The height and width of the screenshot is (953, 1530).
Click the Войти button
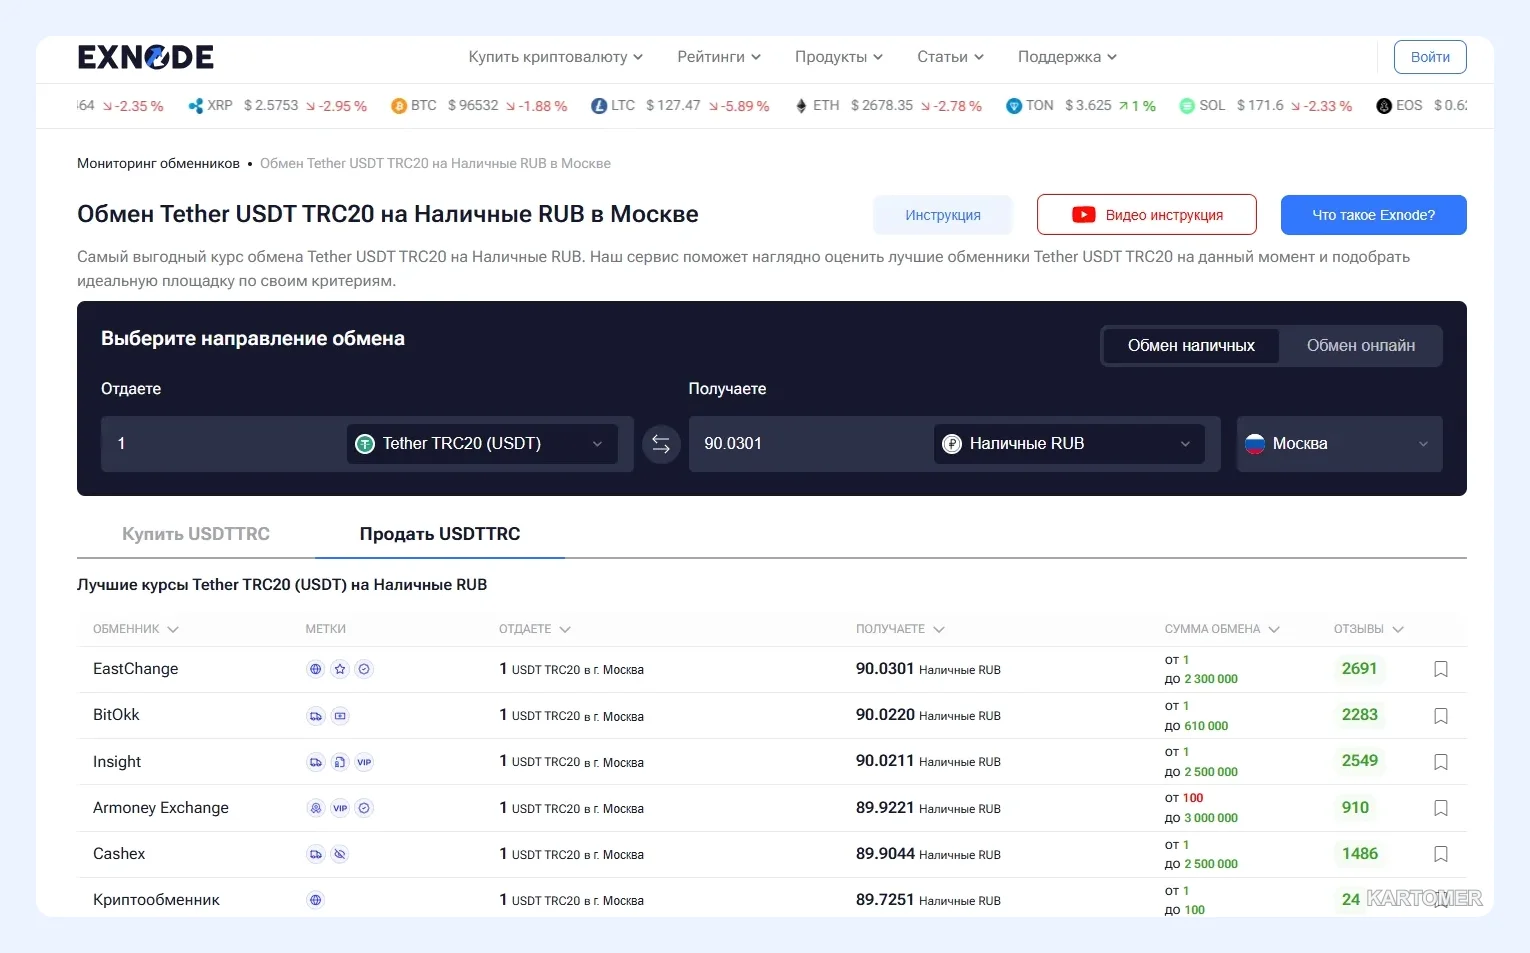point(1430,57)
